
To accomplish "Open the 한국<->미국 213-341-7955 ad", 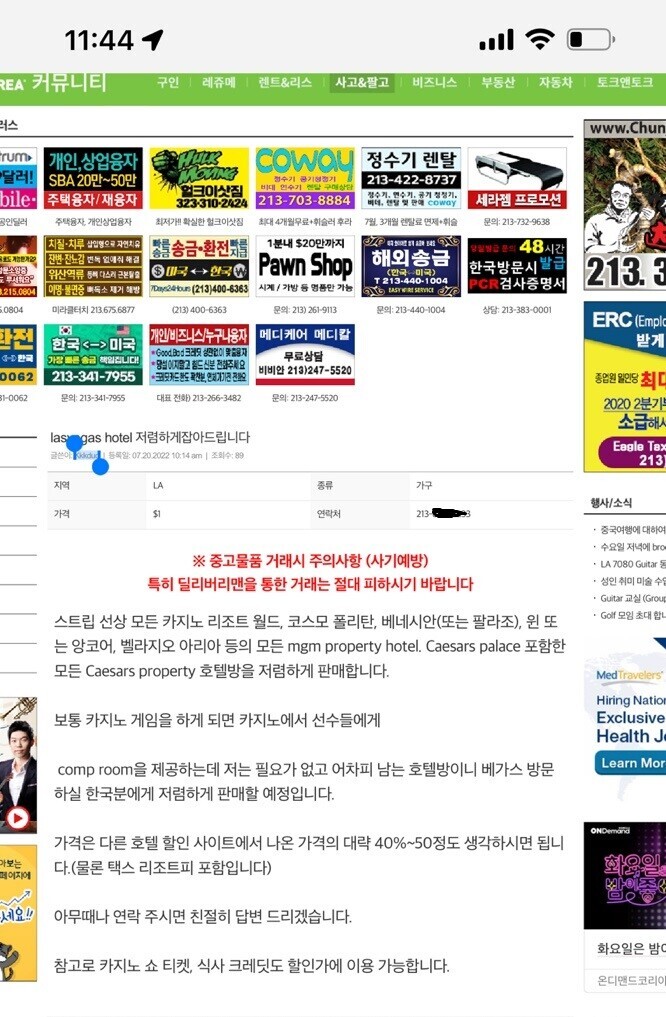I will pyautogui.click(x=93, y=355).
